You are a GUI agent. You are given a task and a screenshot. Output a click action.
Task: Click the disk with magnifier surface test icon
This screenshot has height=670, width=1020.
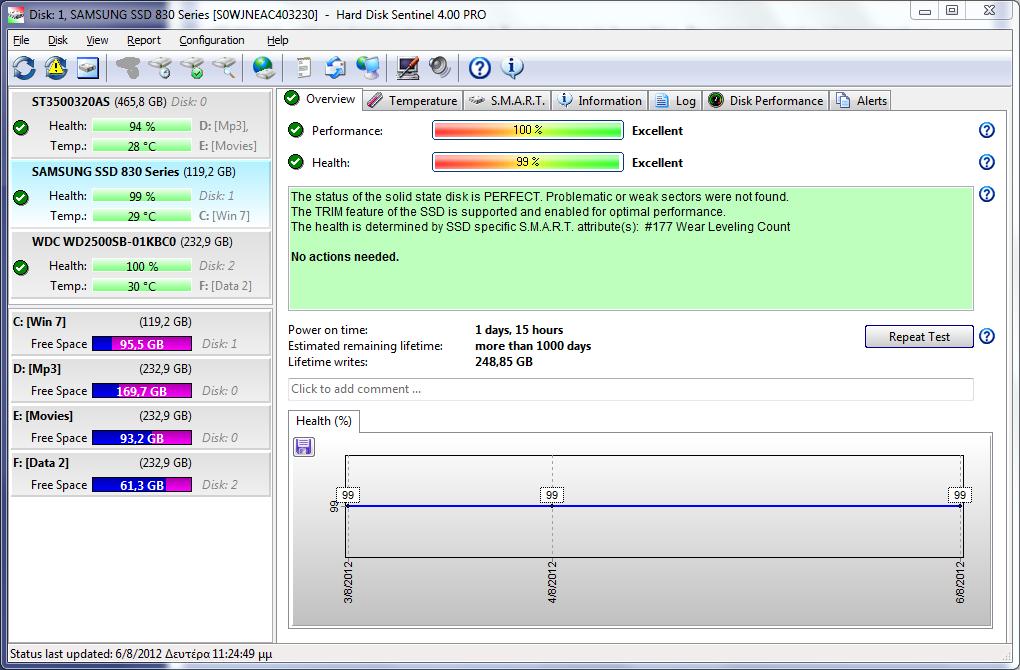pyautogui.click(x=224, y=68)
